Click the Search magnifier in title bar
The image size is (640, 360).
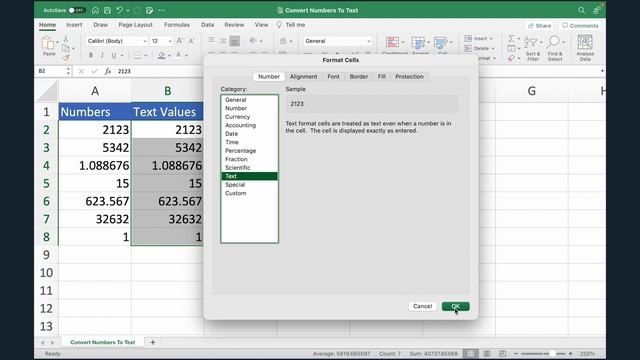[x=581, y=10]
